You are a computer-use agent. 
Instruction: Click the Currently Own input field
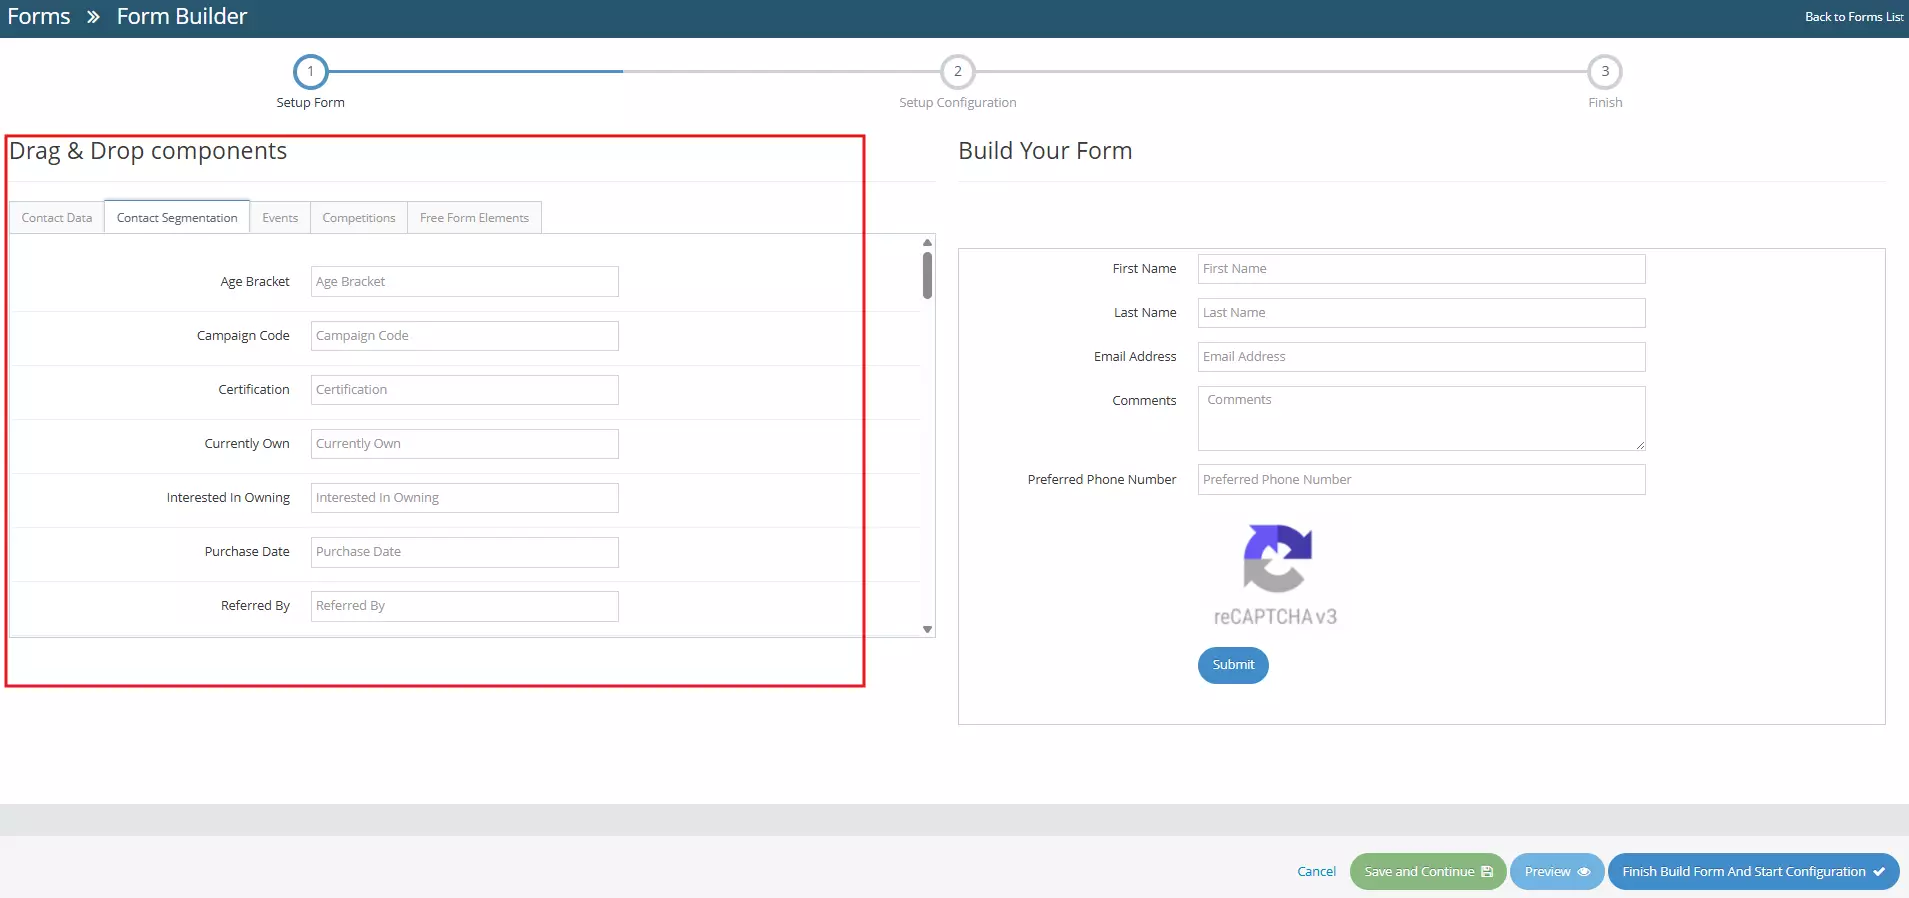coord(465,444)
